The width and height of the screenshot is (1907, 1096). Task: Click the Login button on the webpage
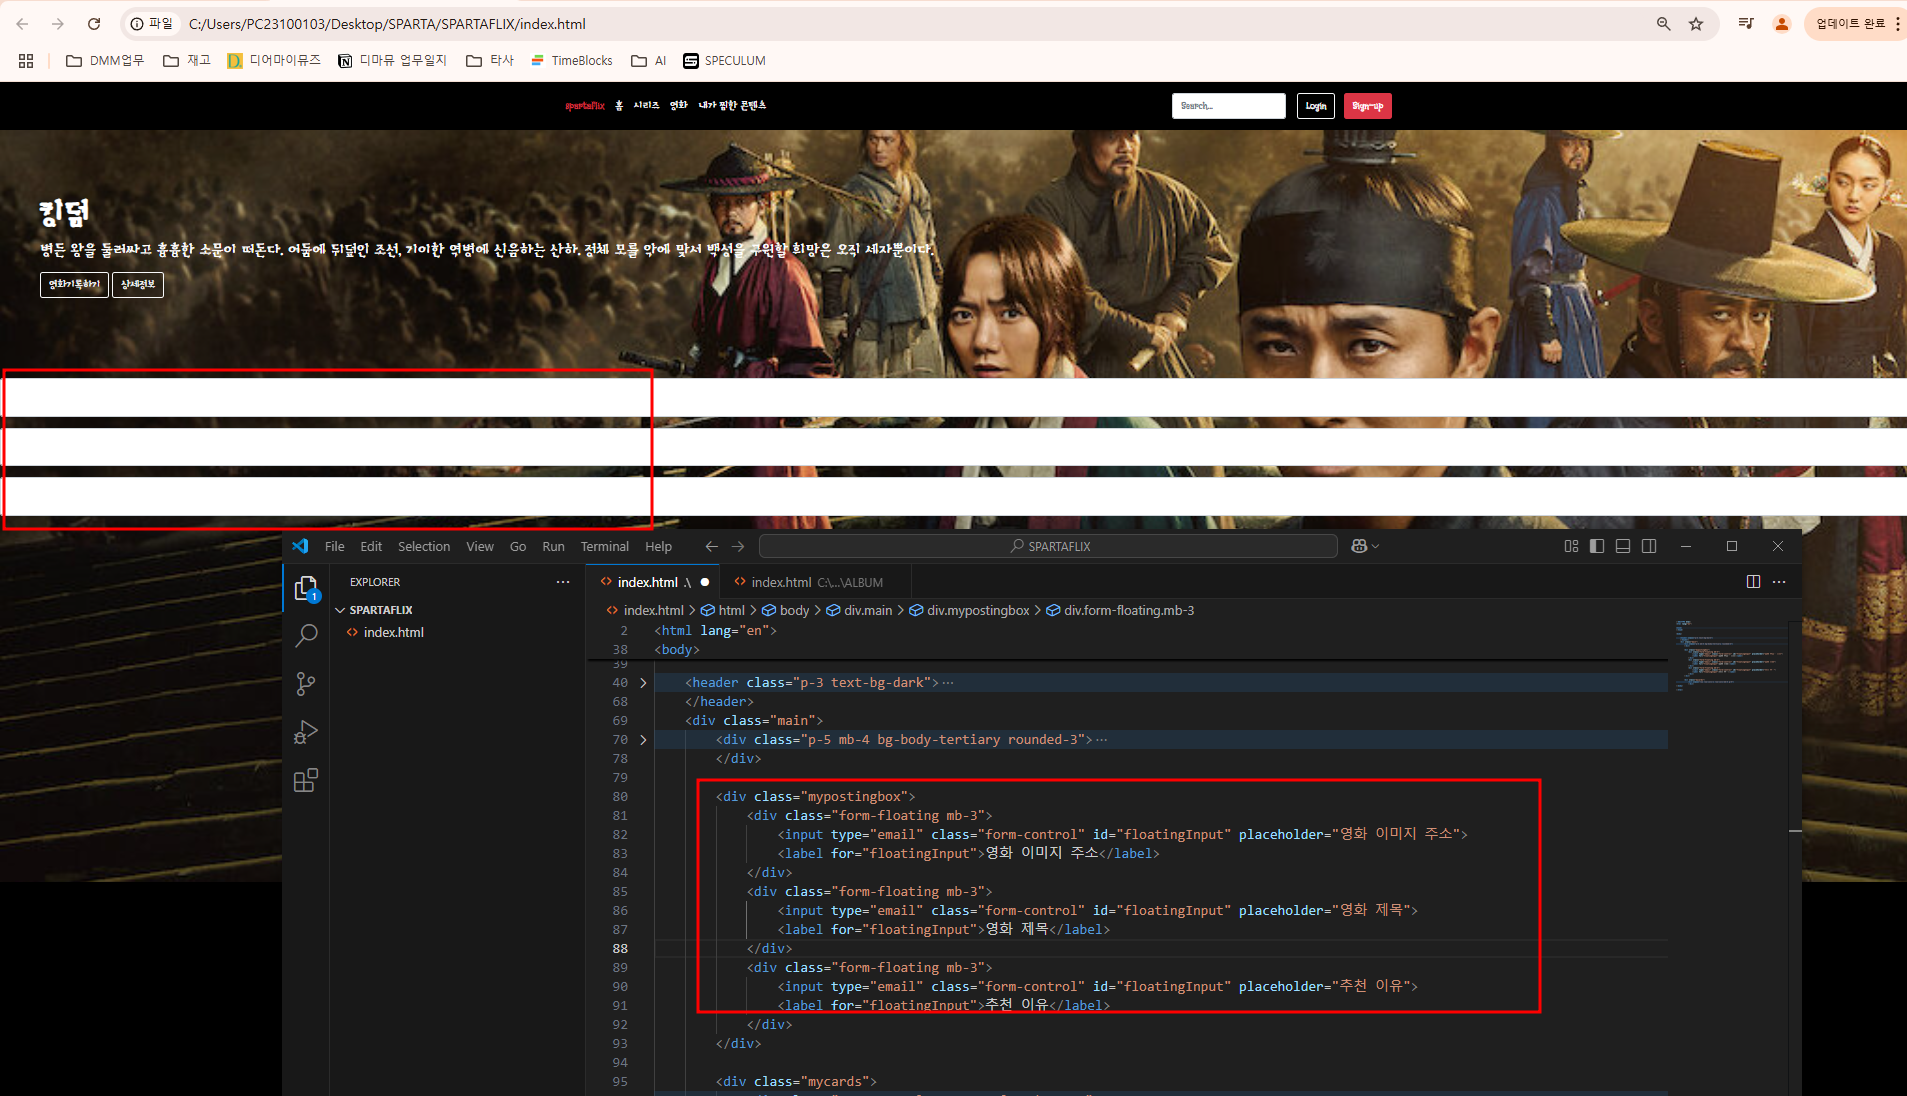point(1316,106)
